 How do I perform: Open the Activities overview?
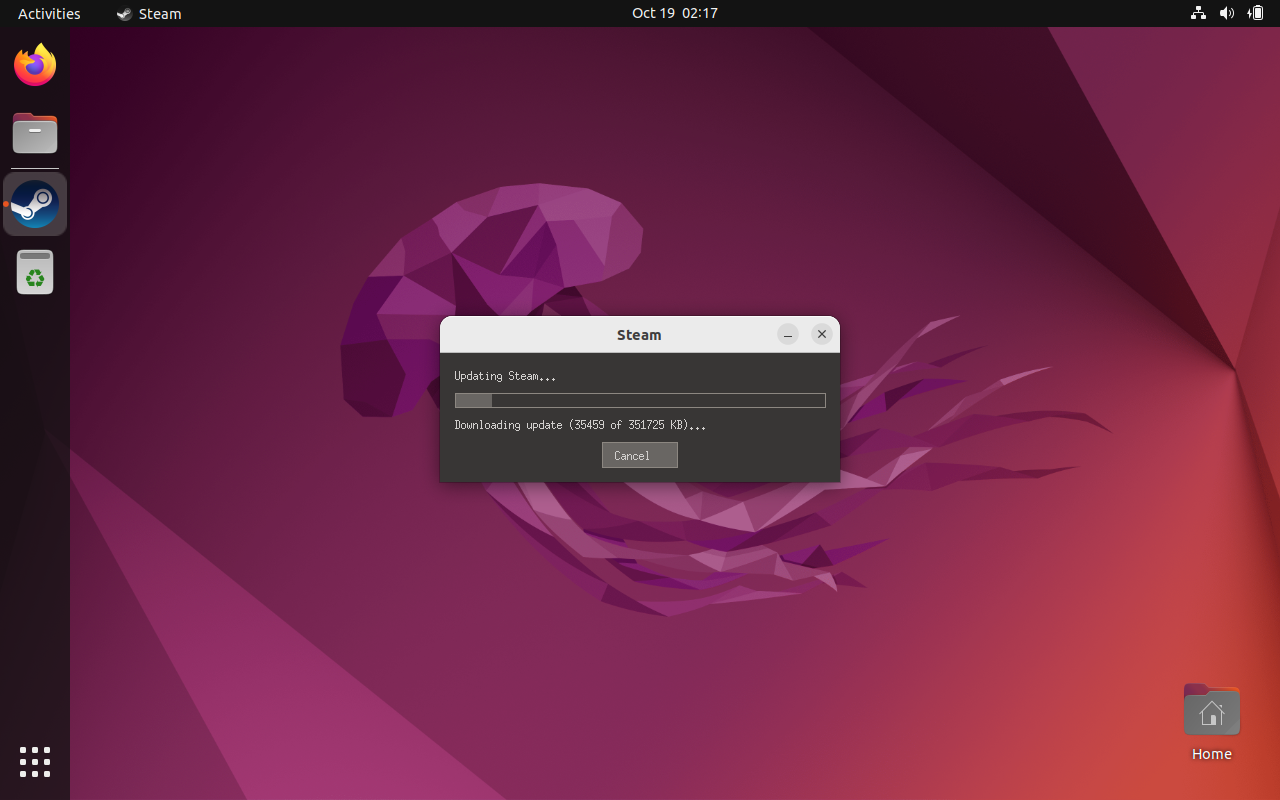tap(49, 13)
